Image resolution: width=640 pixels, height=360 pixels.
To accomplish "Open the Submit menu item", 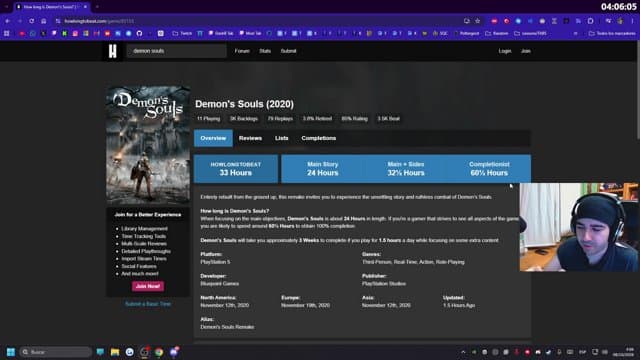I will 288,51.
